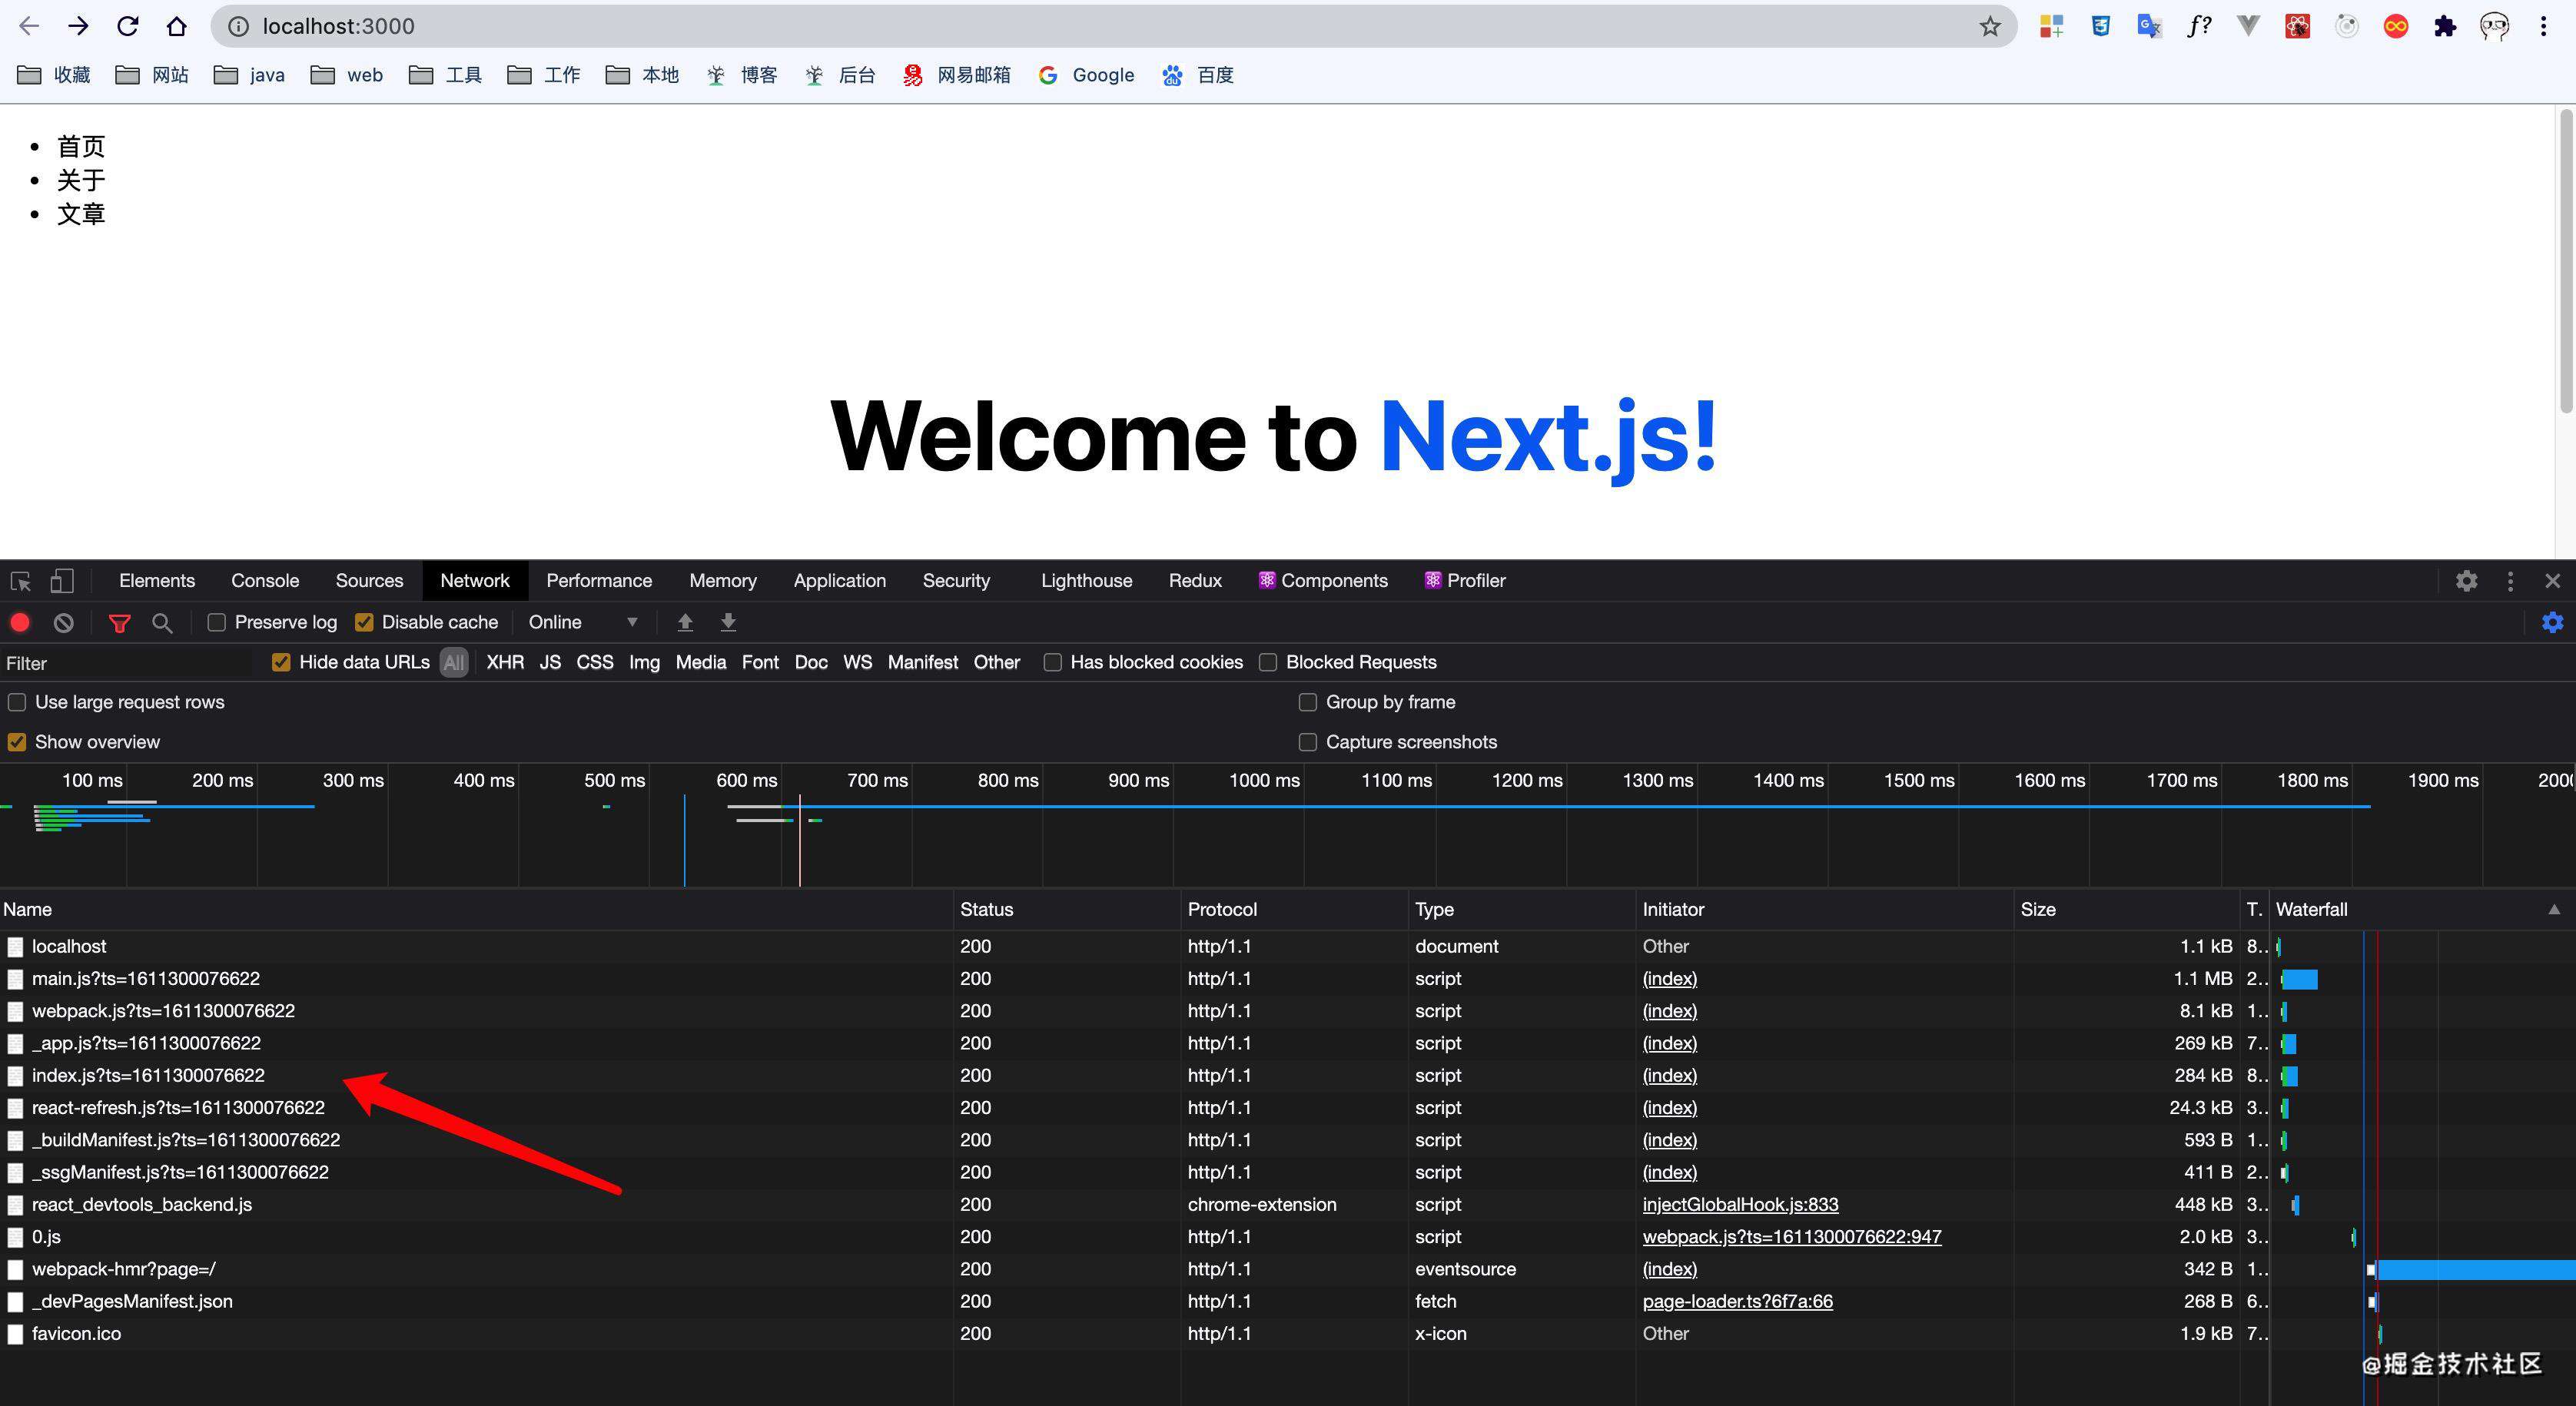Open the Vue devtools extension icon

click(x=2248, y=26)
